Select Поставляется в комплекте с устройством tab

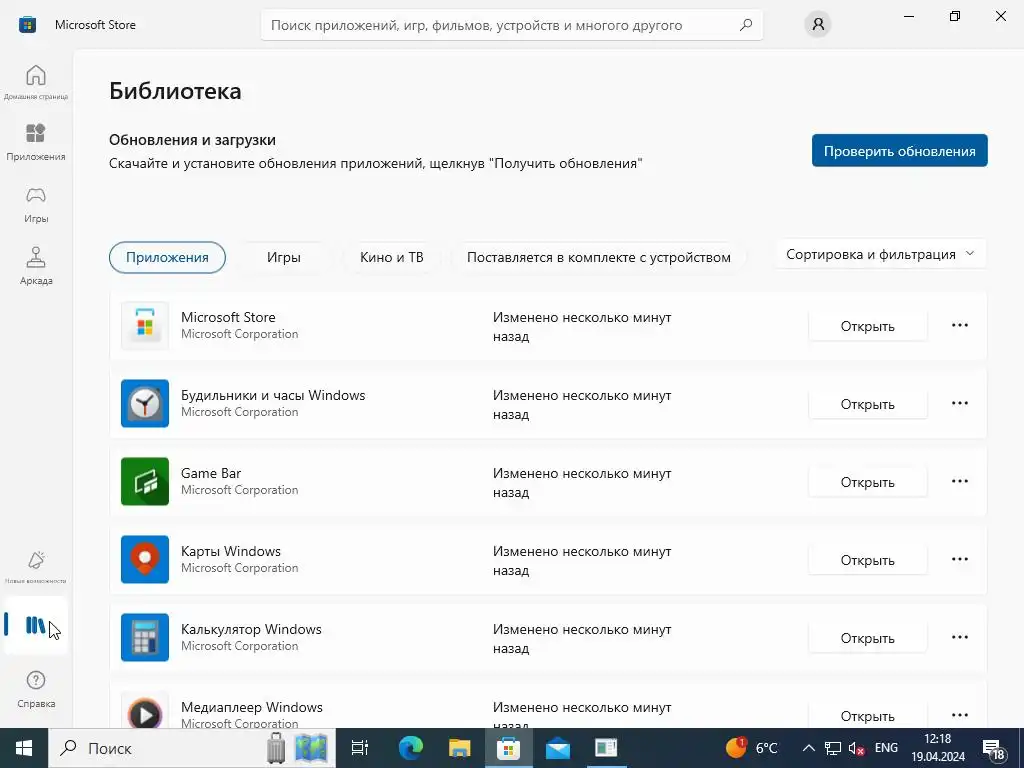pos(599,257)
